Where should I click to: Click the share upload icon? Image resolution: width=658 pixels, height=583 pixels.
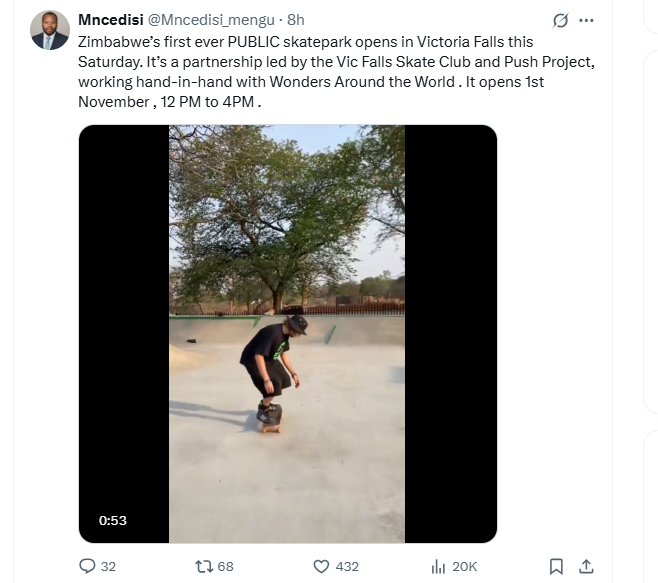[588, 566]
